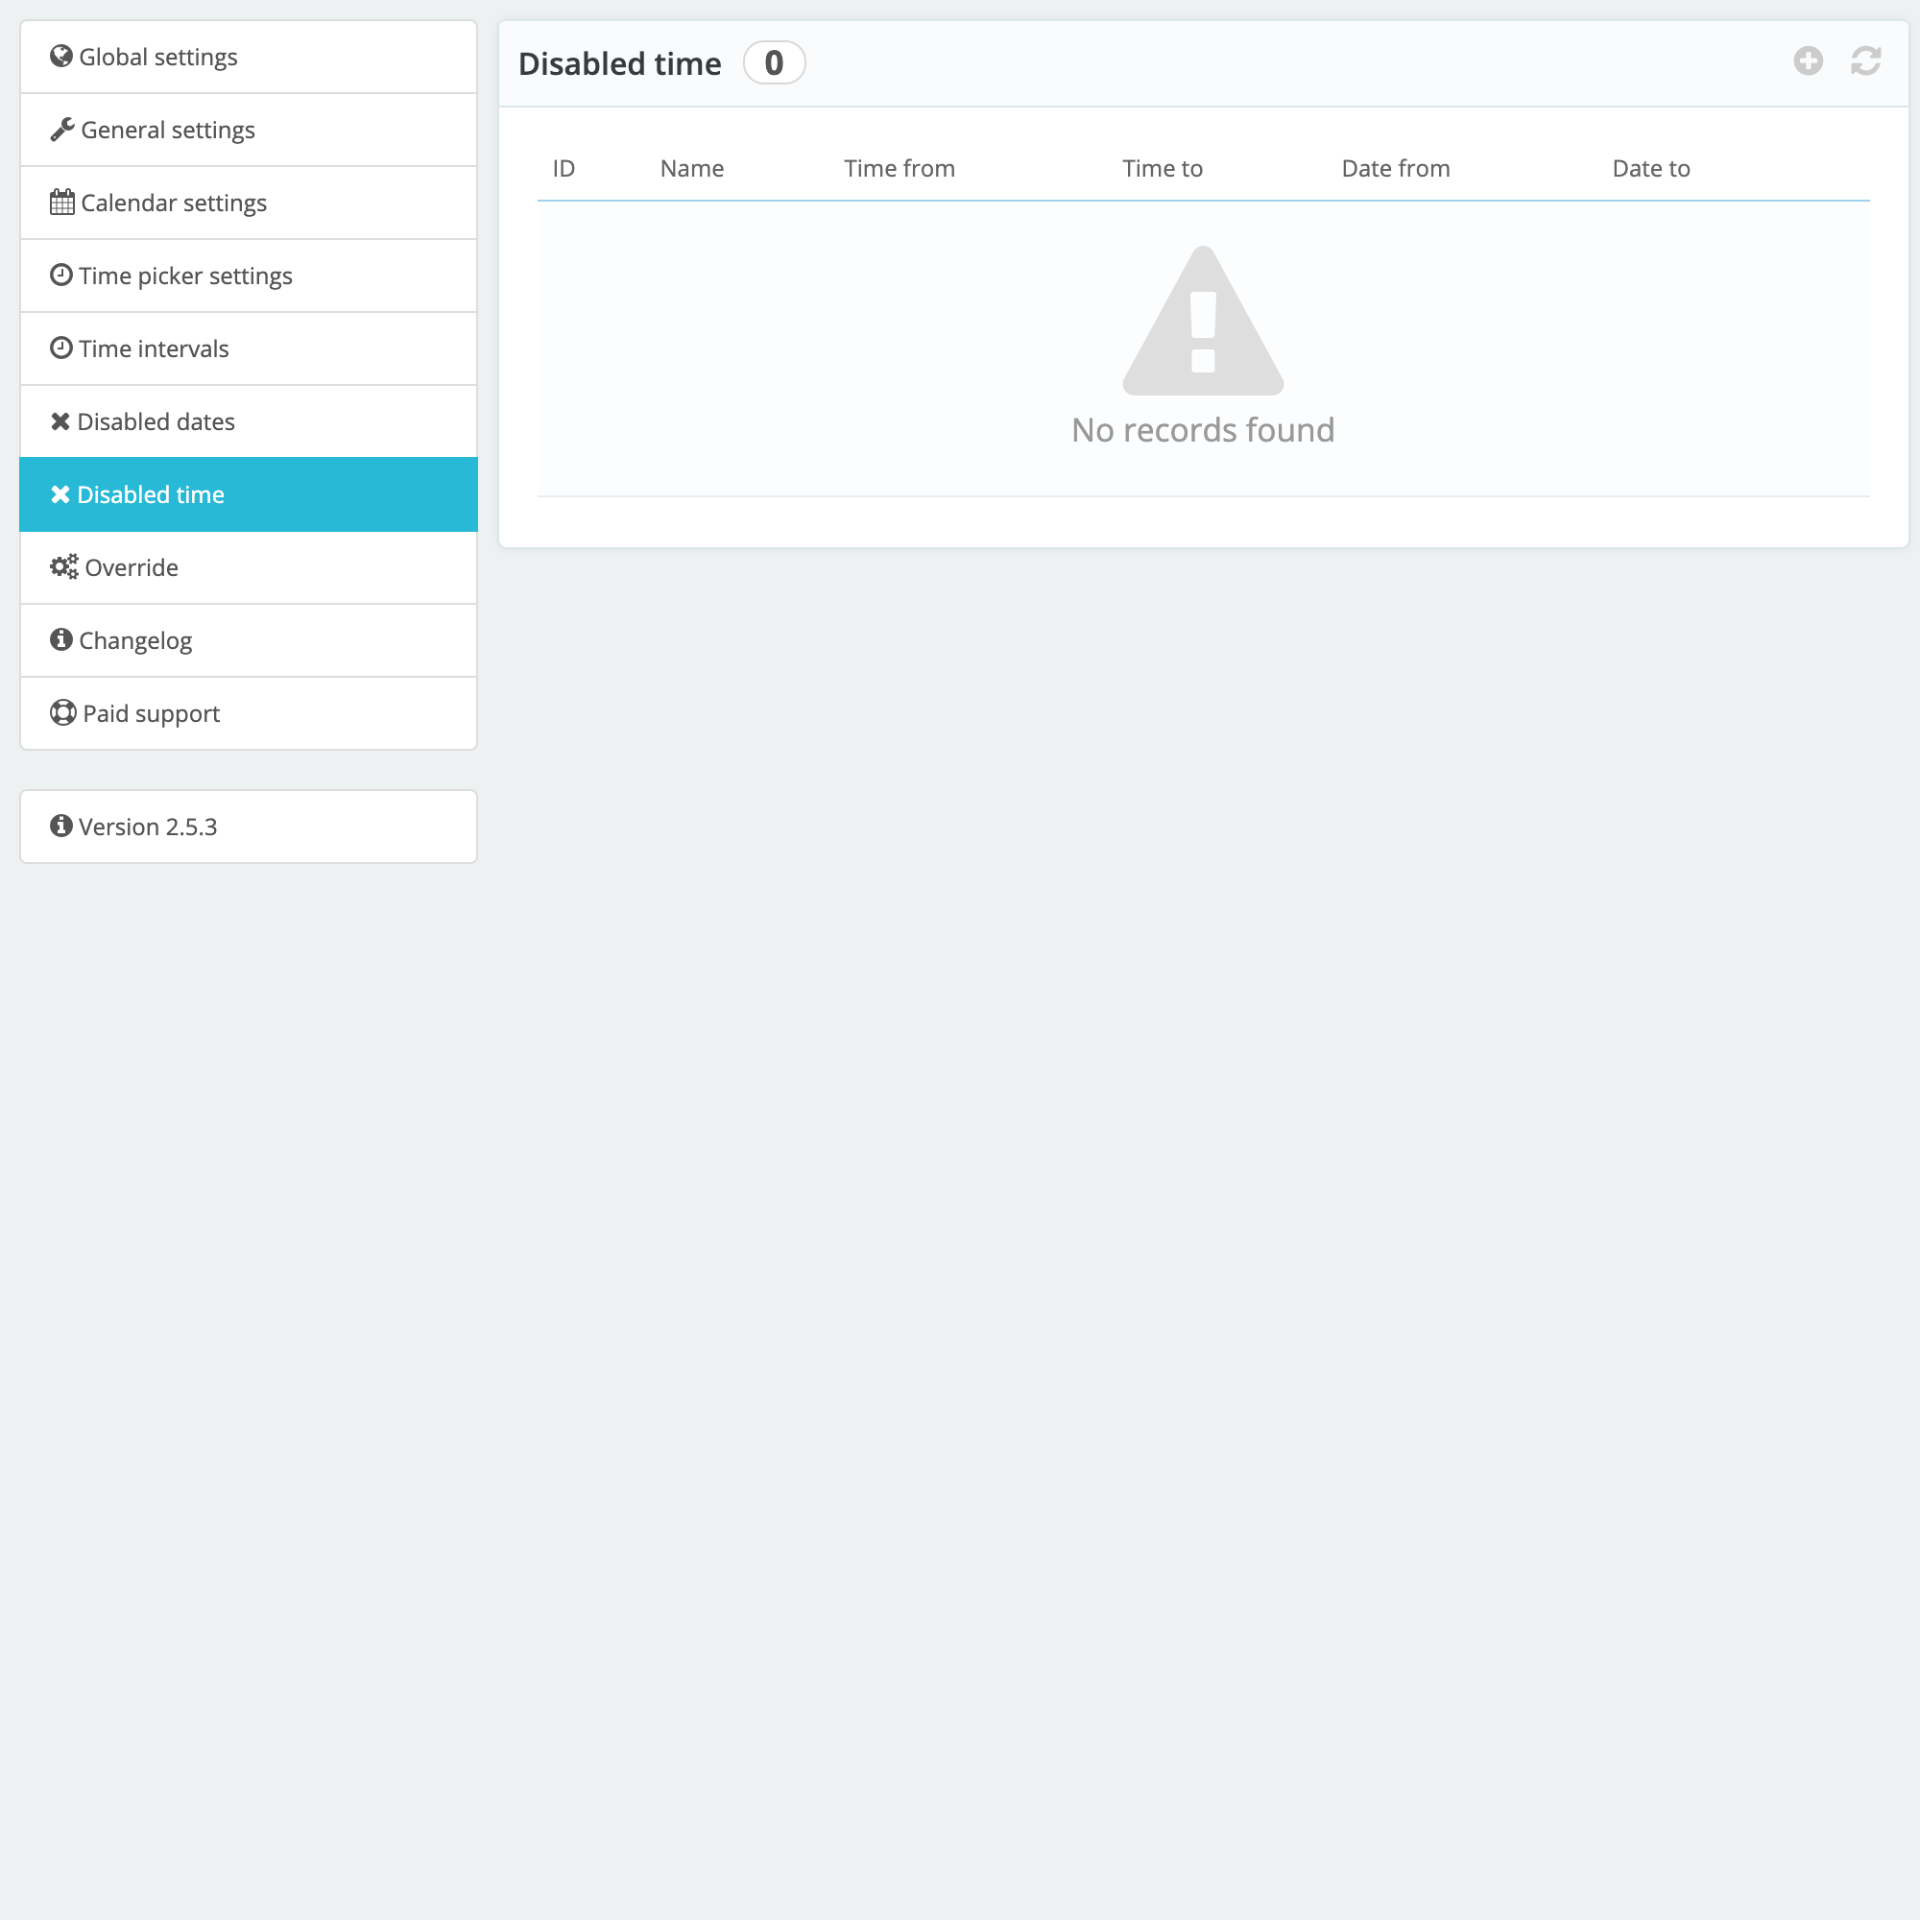The width and height of the screenshot is (1920, 1920).
Task: Click the refresh list icon
Action: click(x=1865, y=61)
